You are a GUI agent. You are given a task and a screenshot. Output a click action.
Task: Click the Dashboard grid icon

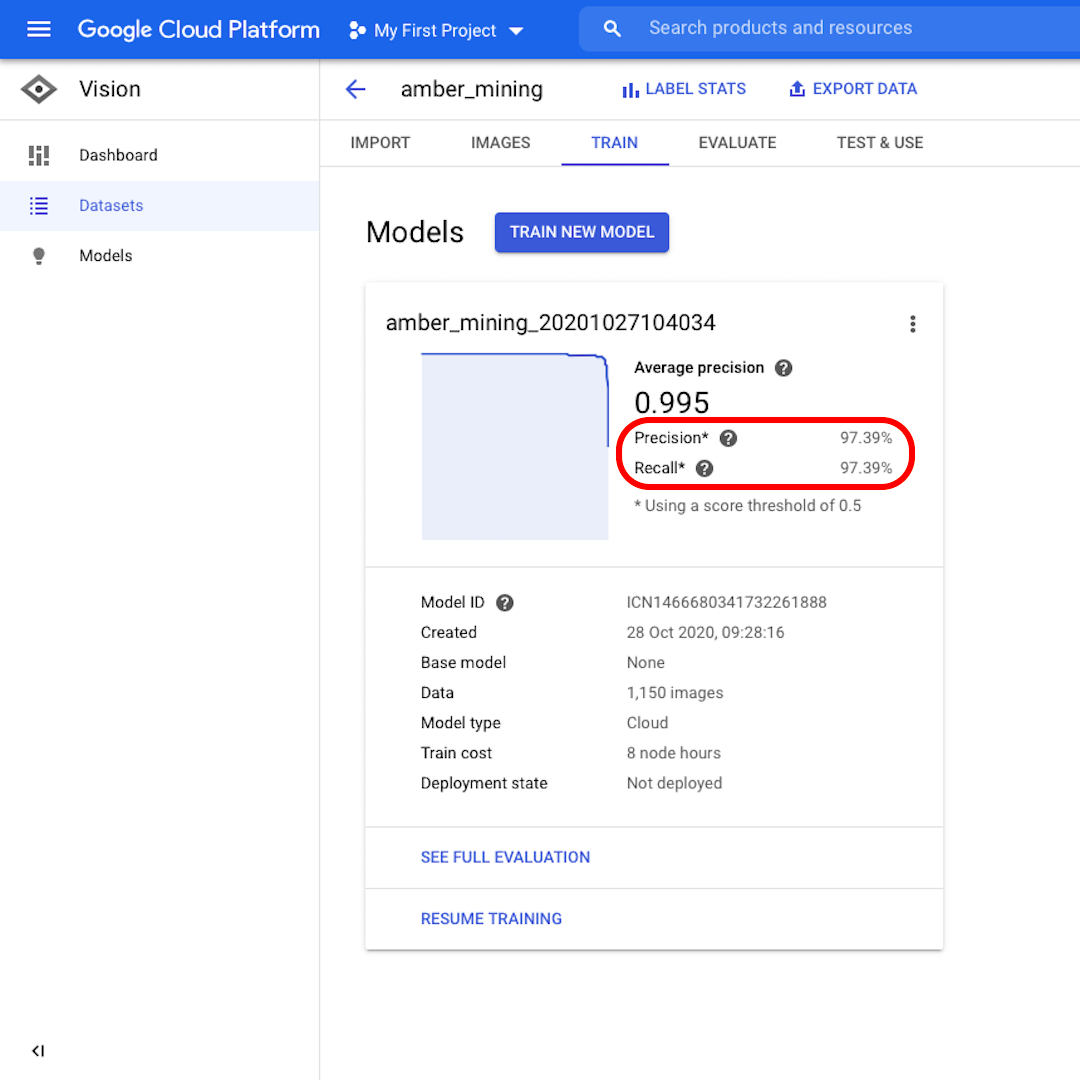click(39, 155)
